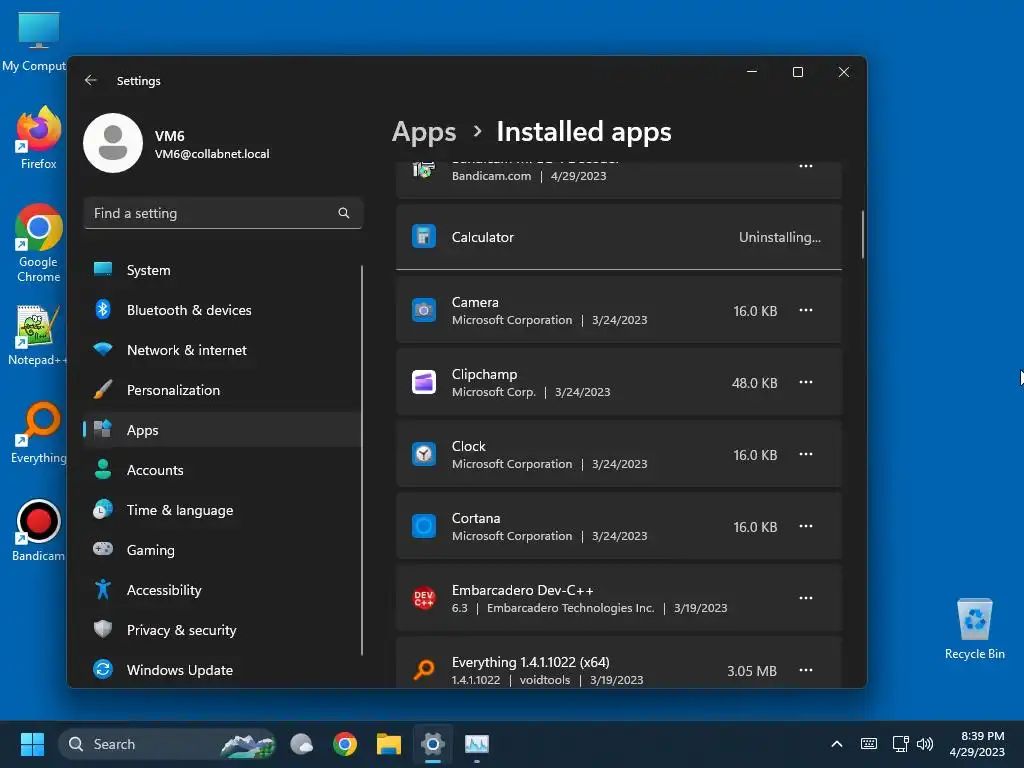This screenshot has width=1024, height=768.
Task: Click the taskbar Search box
Action: (167, 744)
